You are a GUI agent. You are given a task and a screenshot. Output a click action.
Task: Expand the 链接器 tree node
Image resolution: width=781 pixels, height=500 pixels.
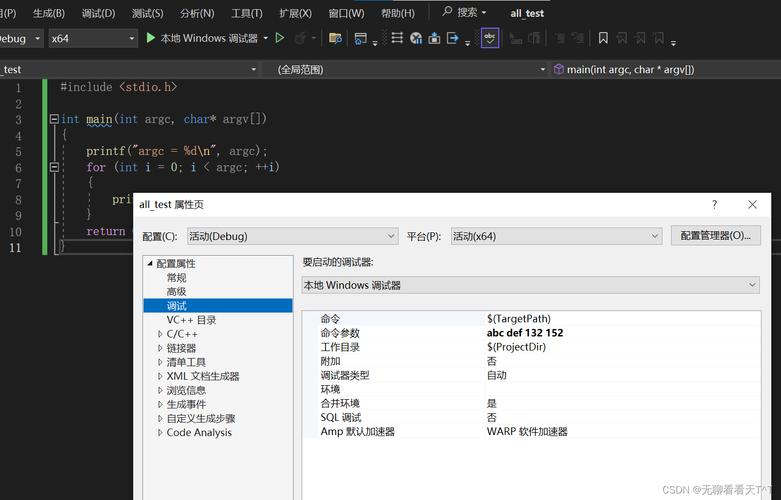160,348
